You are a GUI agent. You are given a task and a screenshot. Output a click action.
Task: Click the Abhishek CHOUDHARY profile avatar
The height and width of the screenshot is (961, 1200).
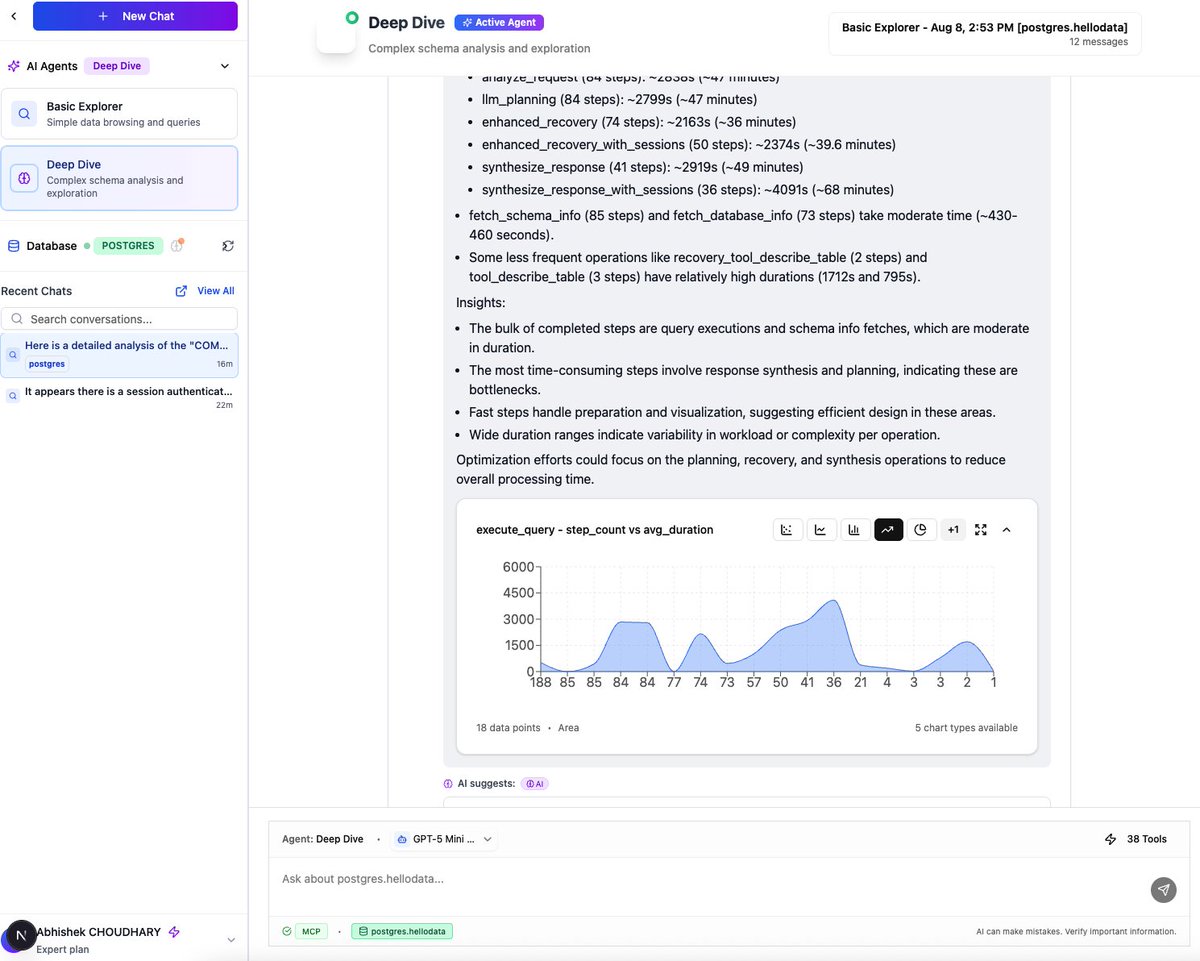coord(20,937)
